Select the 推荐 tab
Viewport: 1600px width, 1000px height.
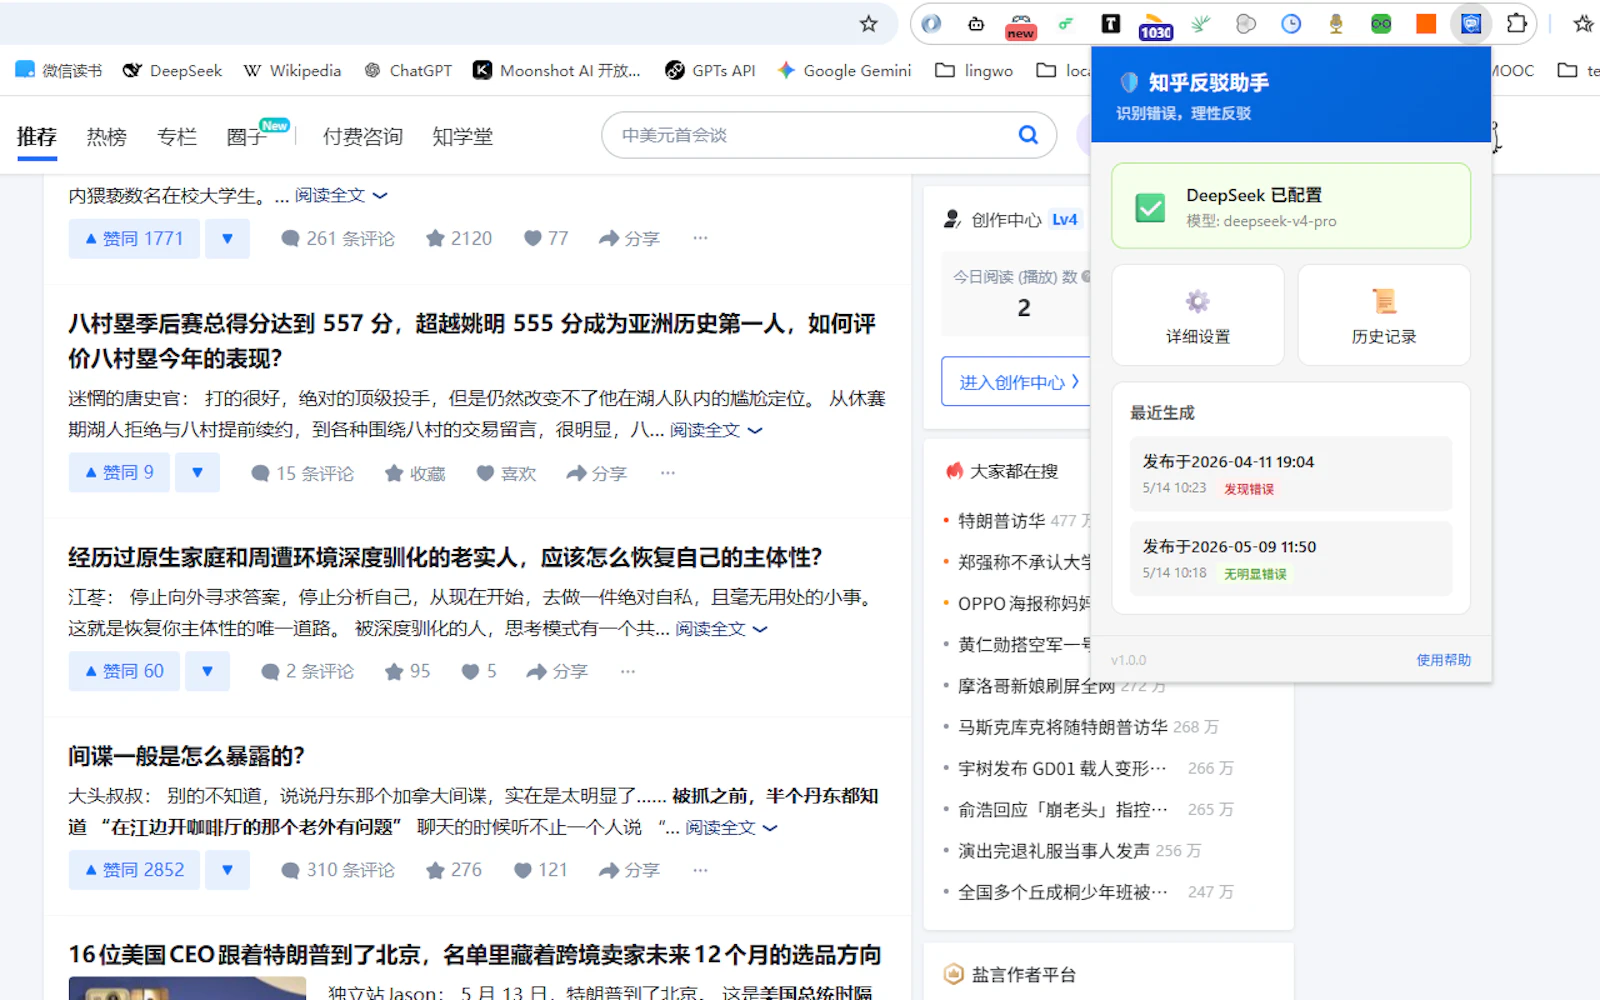[37, 137]
